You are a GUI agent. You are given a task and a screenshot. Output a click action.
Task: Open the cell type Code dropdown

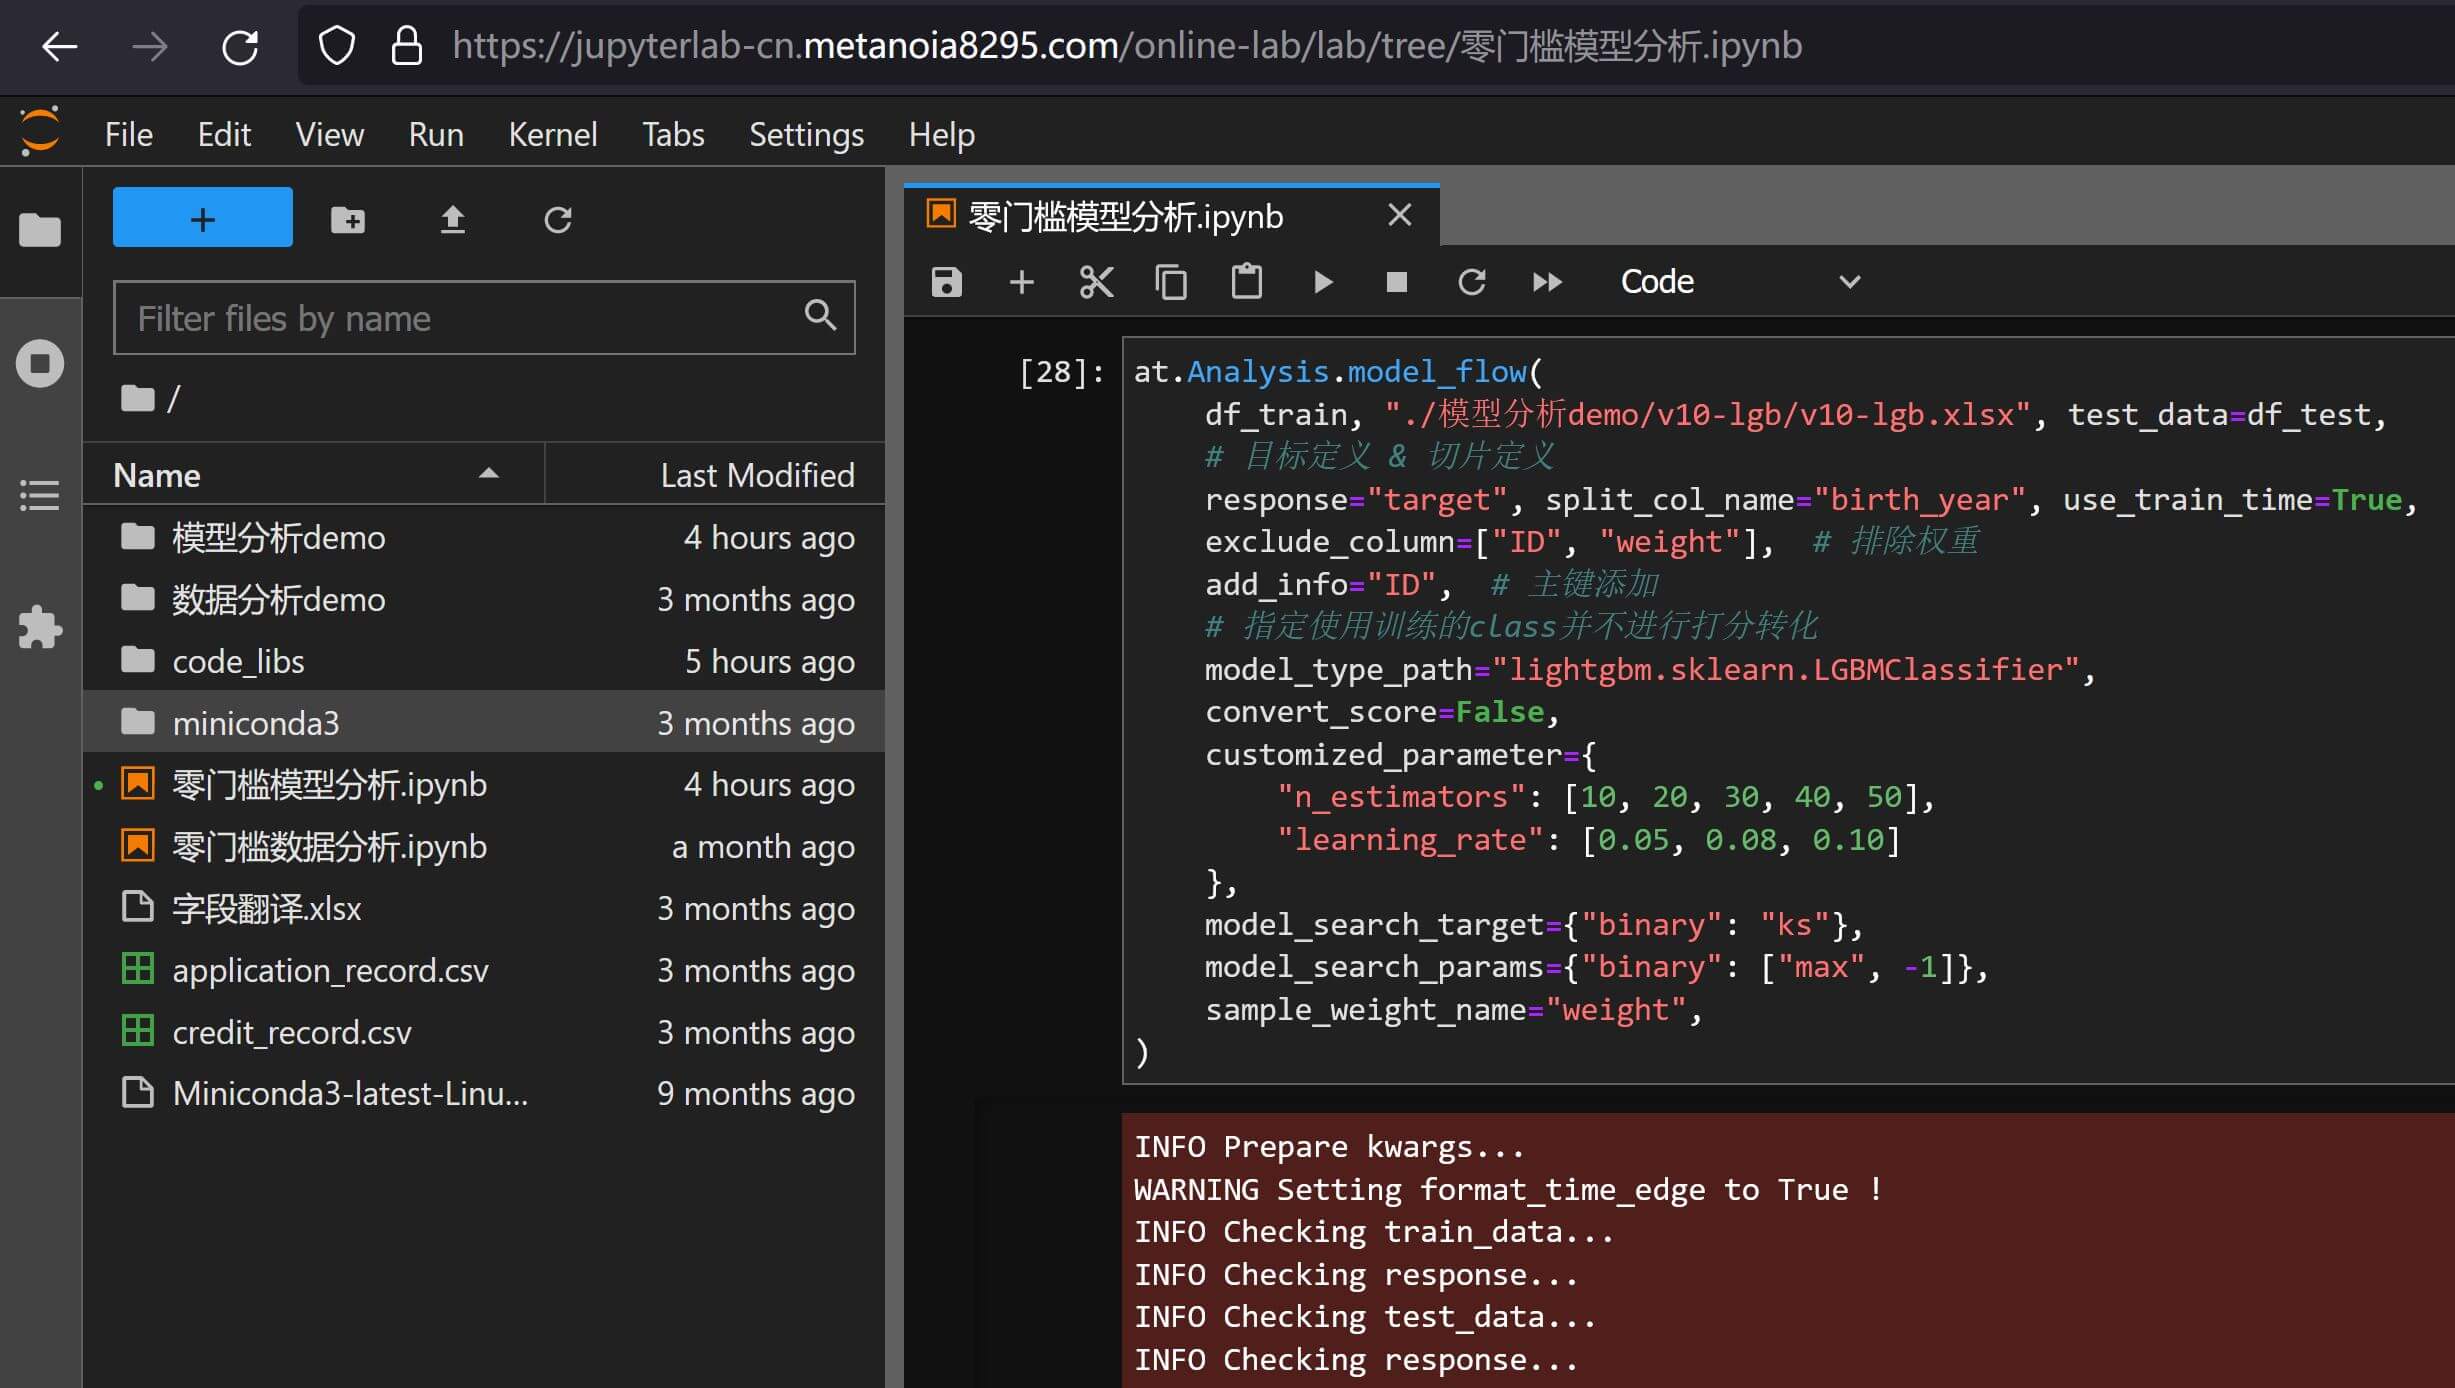click(1739, 282)
